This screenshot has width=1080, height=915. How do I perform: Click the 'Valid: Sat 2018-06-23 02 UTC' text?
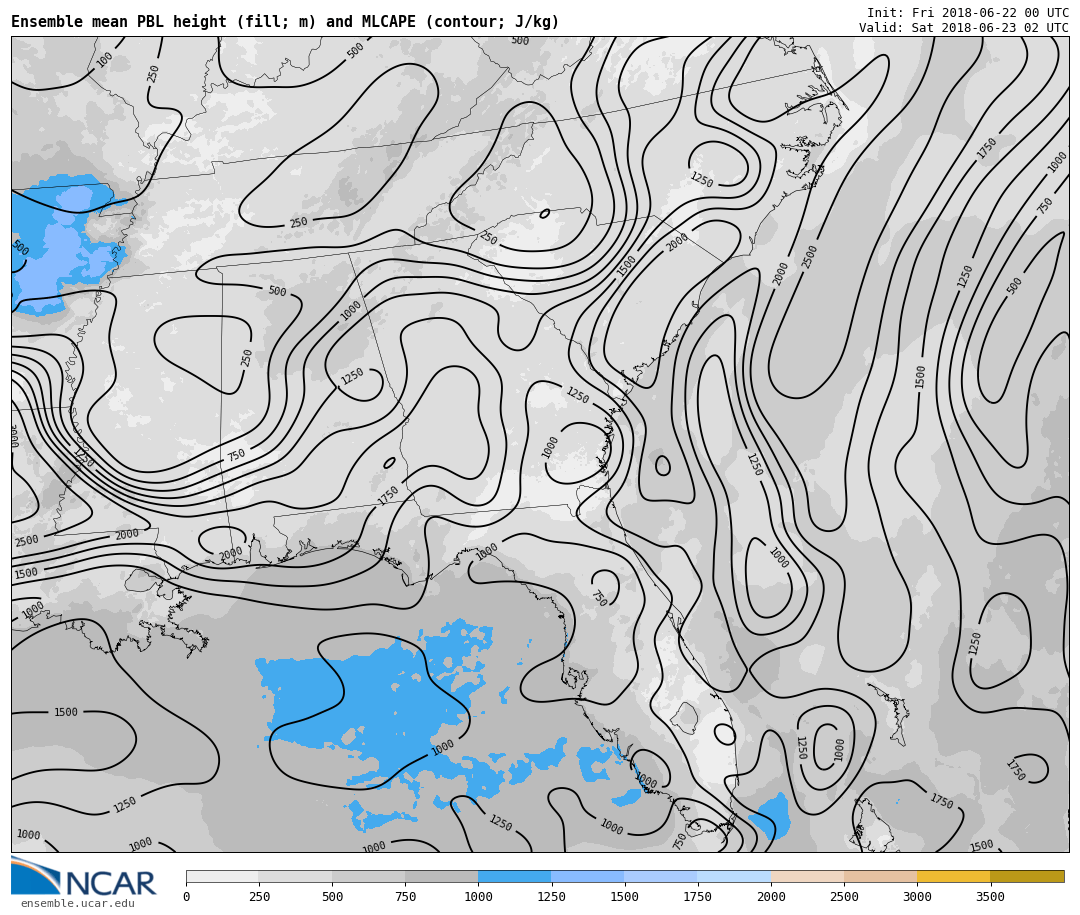(964, 28)
